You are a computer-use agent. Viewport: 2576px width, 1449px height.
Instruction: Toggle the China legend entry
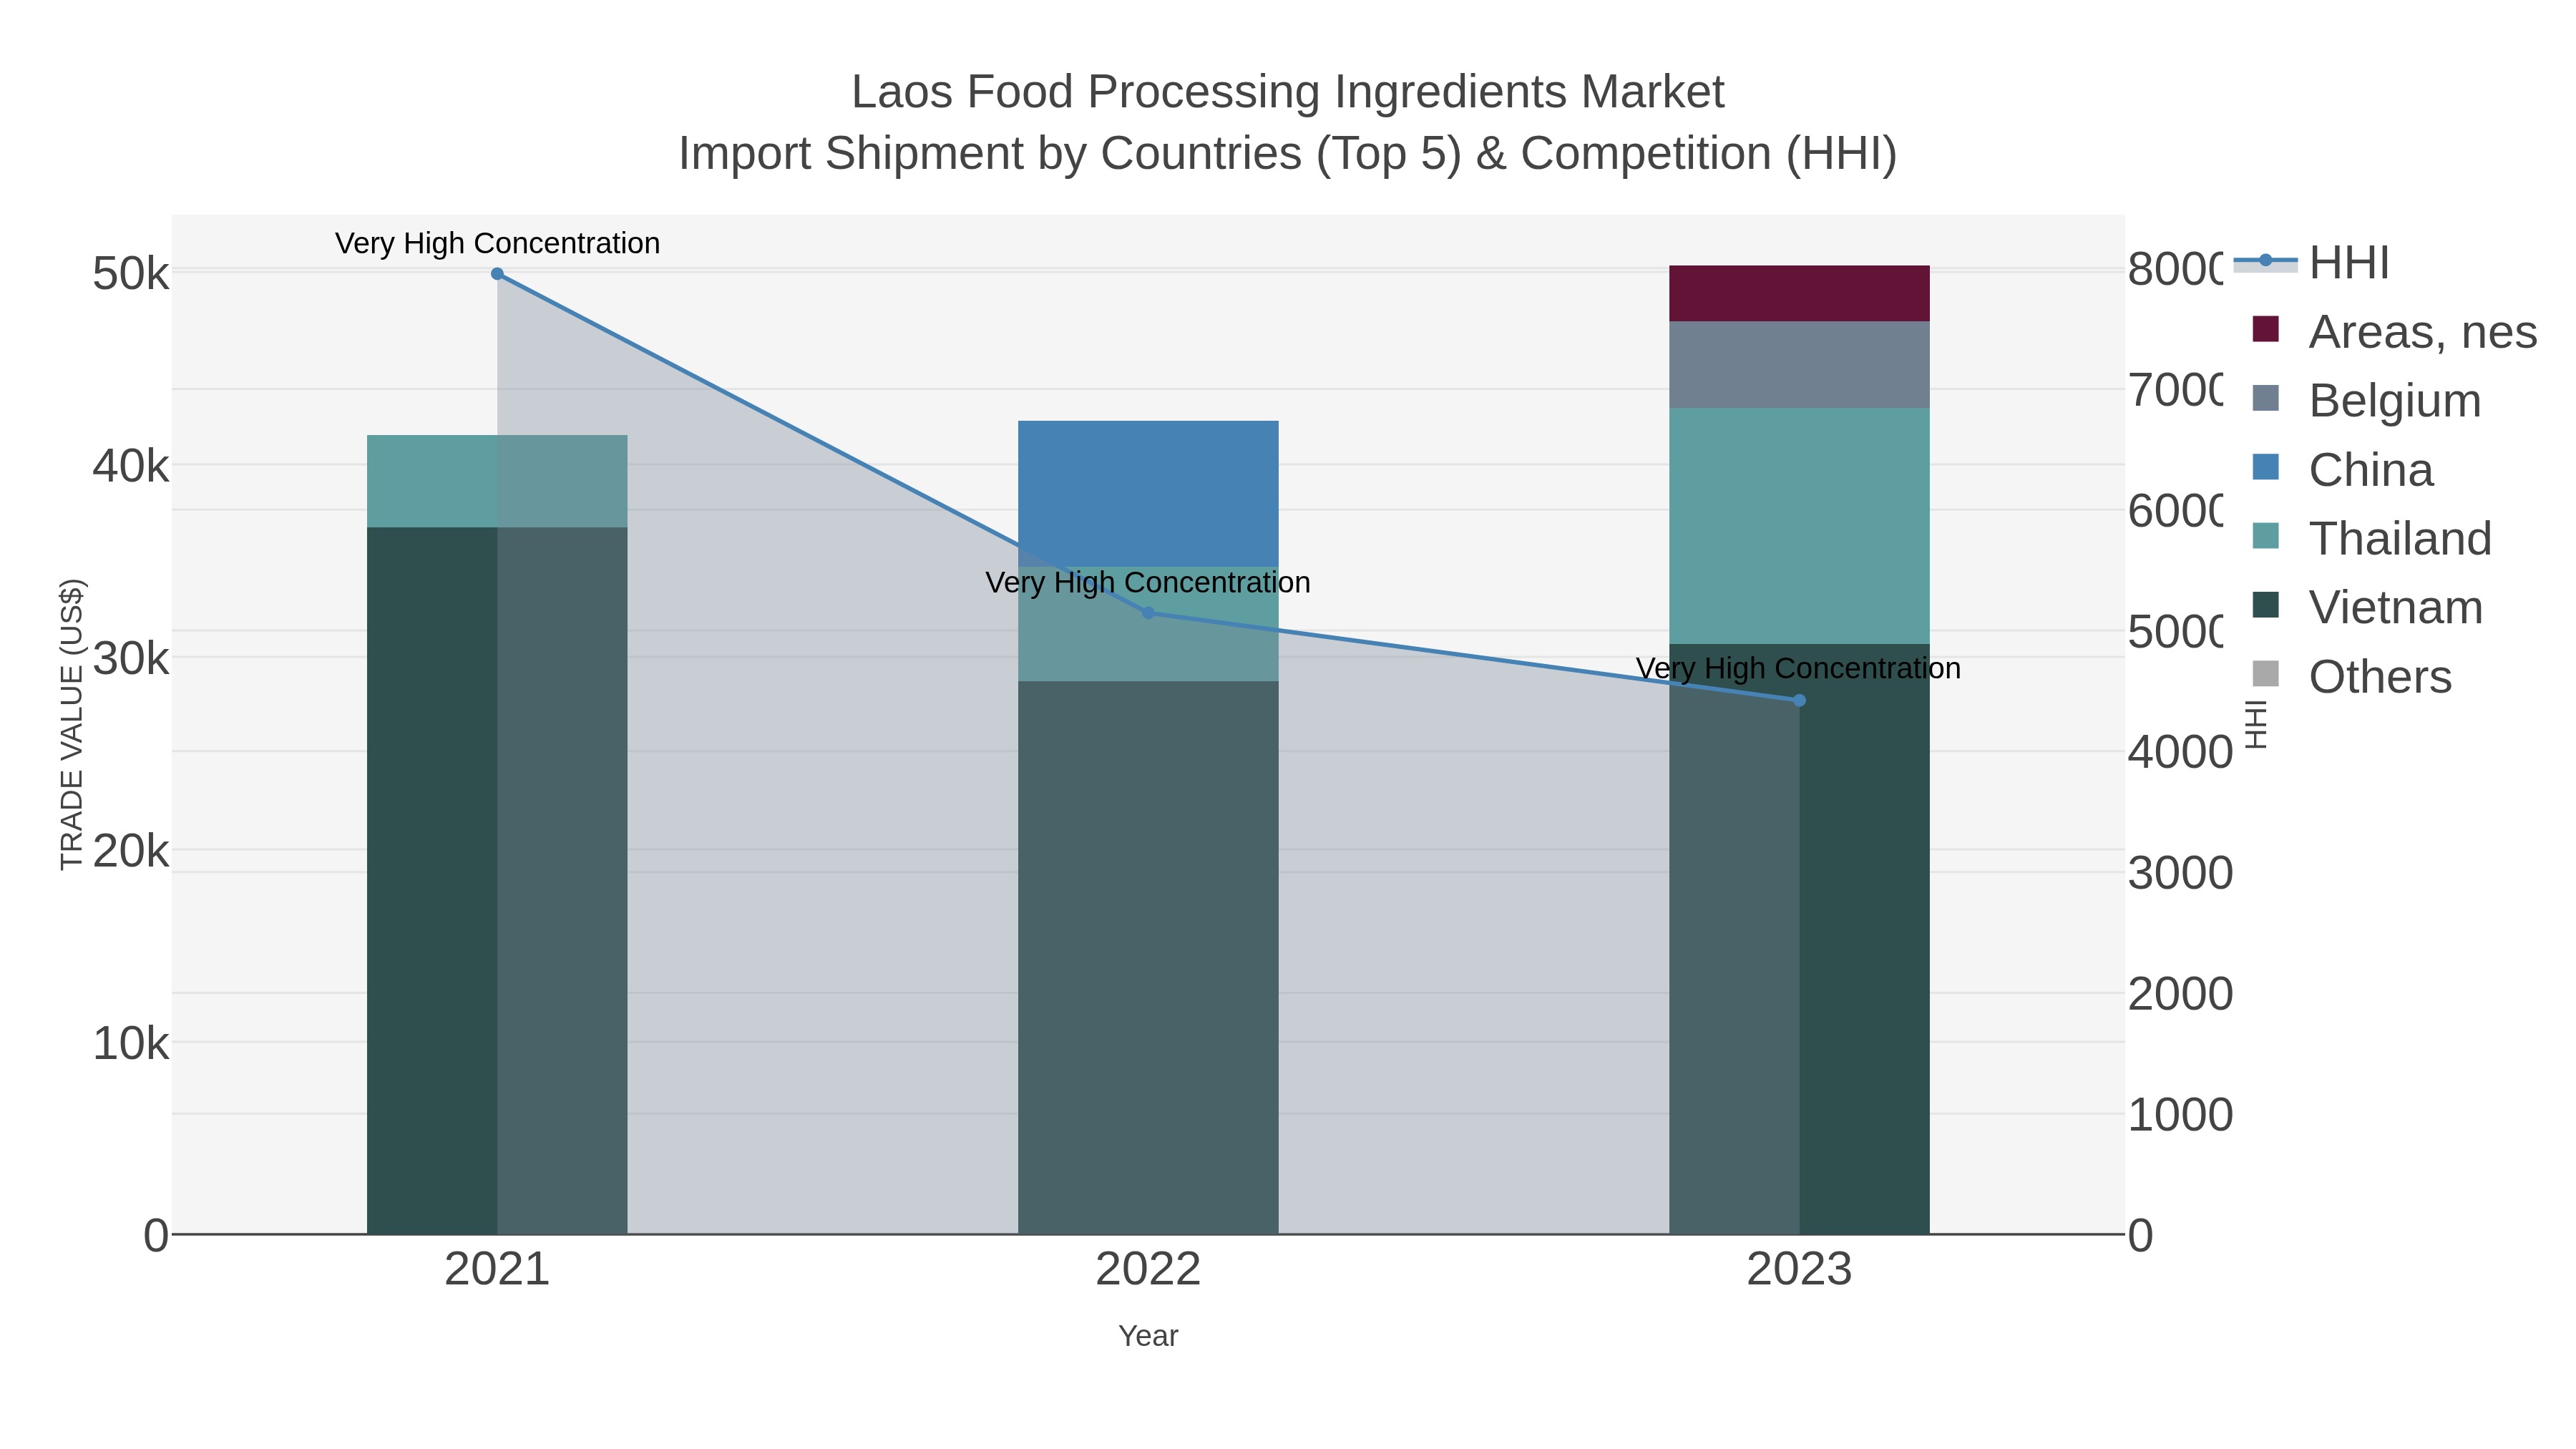[x=2341, y=469]
